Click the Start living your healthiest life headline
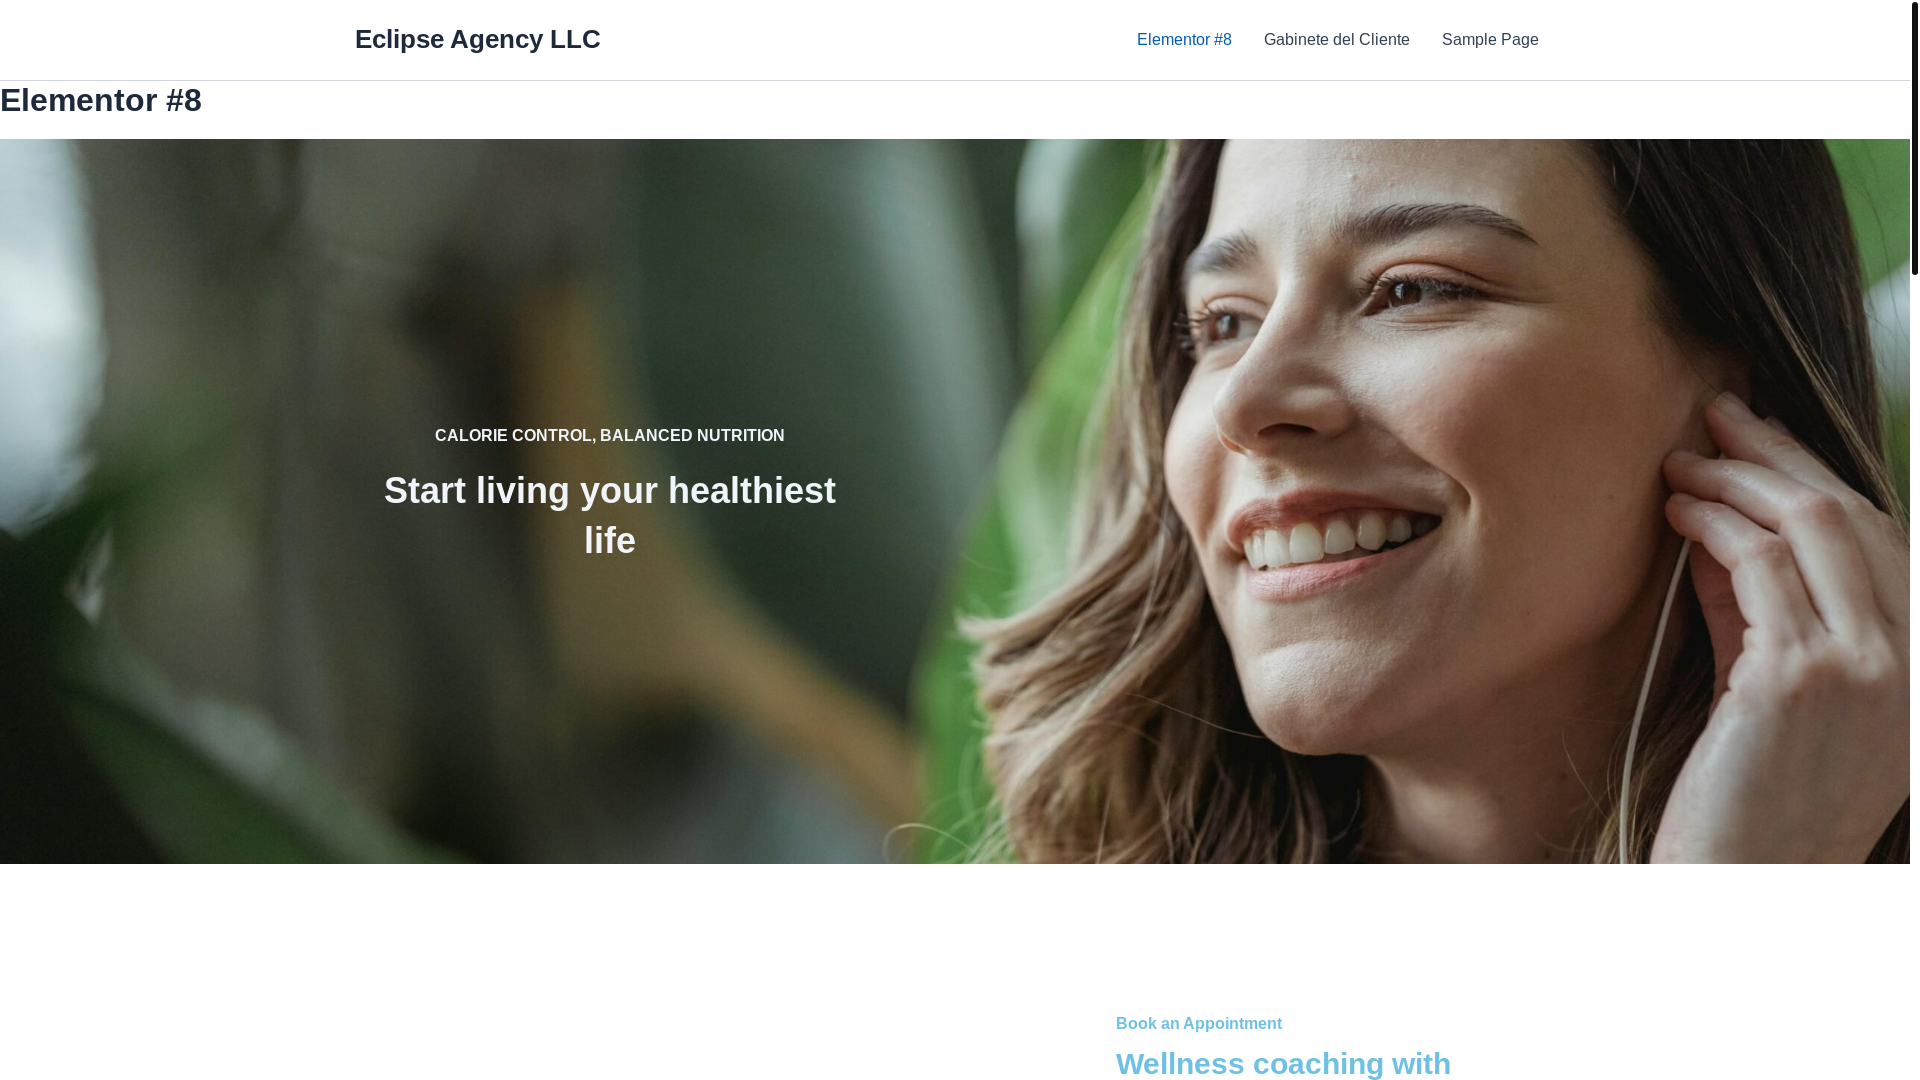This screenshot has height=1080, width=1920. [x=609, y=515]
